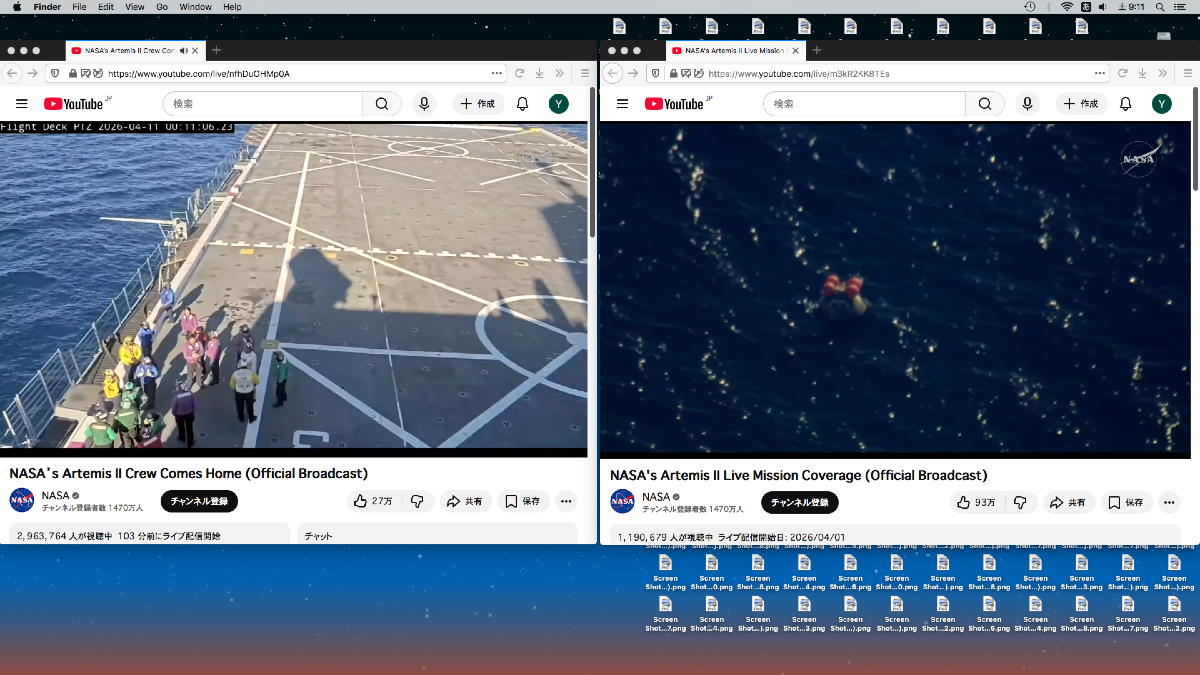Open the Window menu
Screen dimensions: 1200x675
point(195,7)
